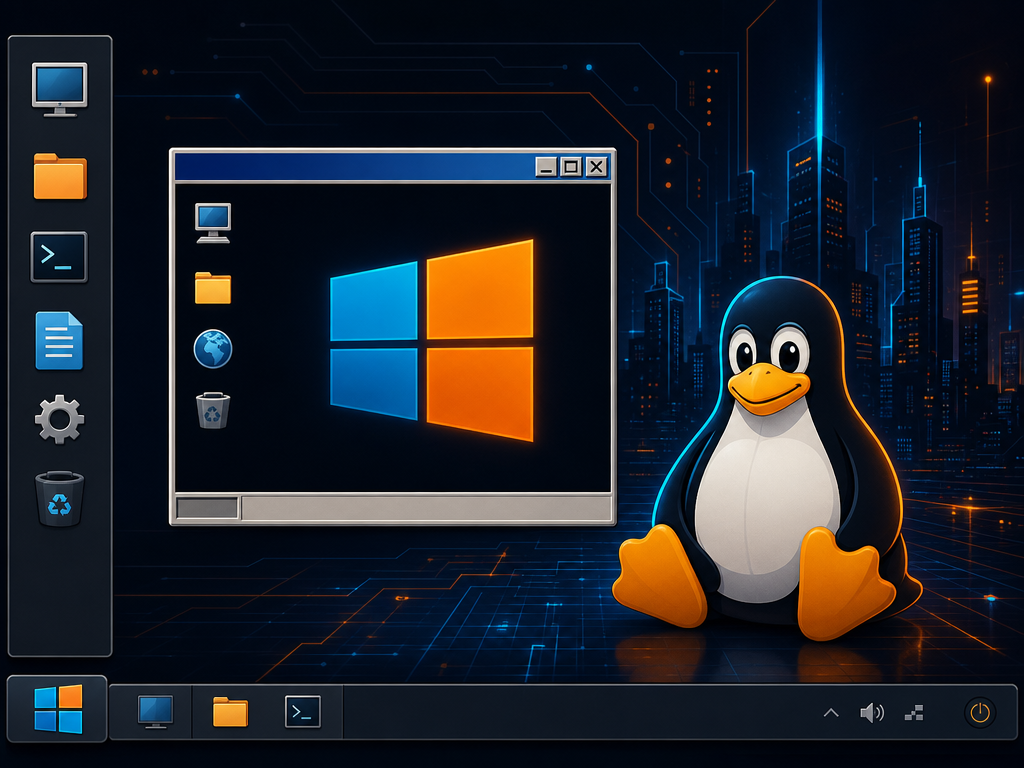1024x768 pixels.
Task: Open the monitor icon on the taskbar
Action: pyautogui.click(x=155, y=711)
